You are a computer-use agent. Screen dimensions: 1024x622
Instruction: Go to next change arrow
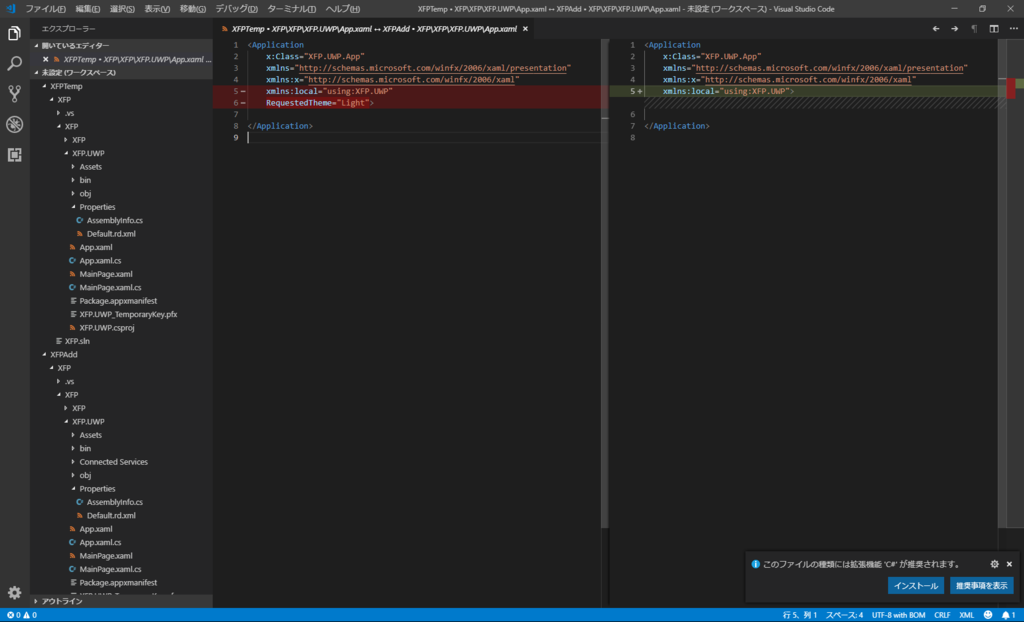(x=955, y=29)
